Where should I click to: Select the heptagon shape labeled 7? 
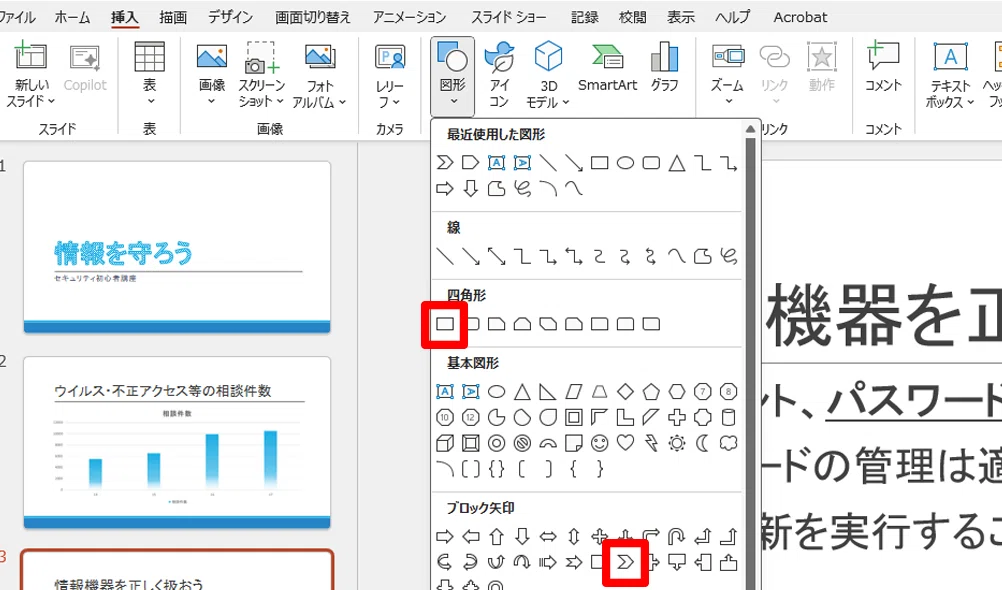(x=702, y=391)
